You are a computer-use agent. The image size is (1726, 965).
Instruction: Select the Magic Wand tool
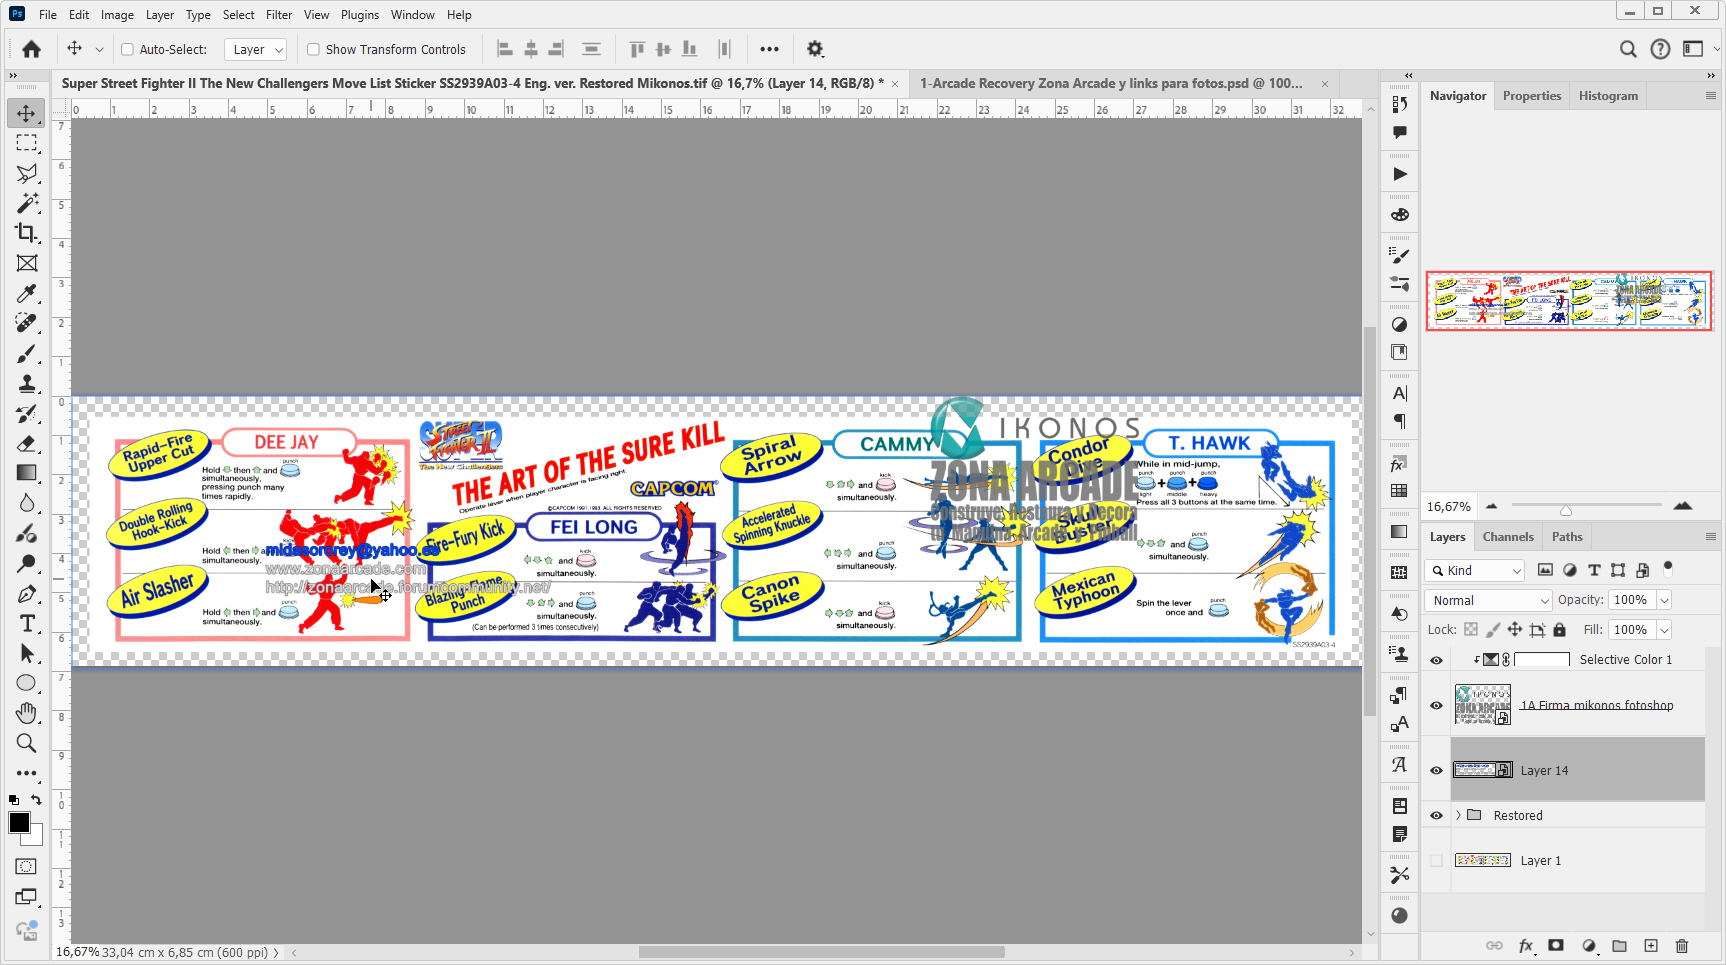[27, 203]
